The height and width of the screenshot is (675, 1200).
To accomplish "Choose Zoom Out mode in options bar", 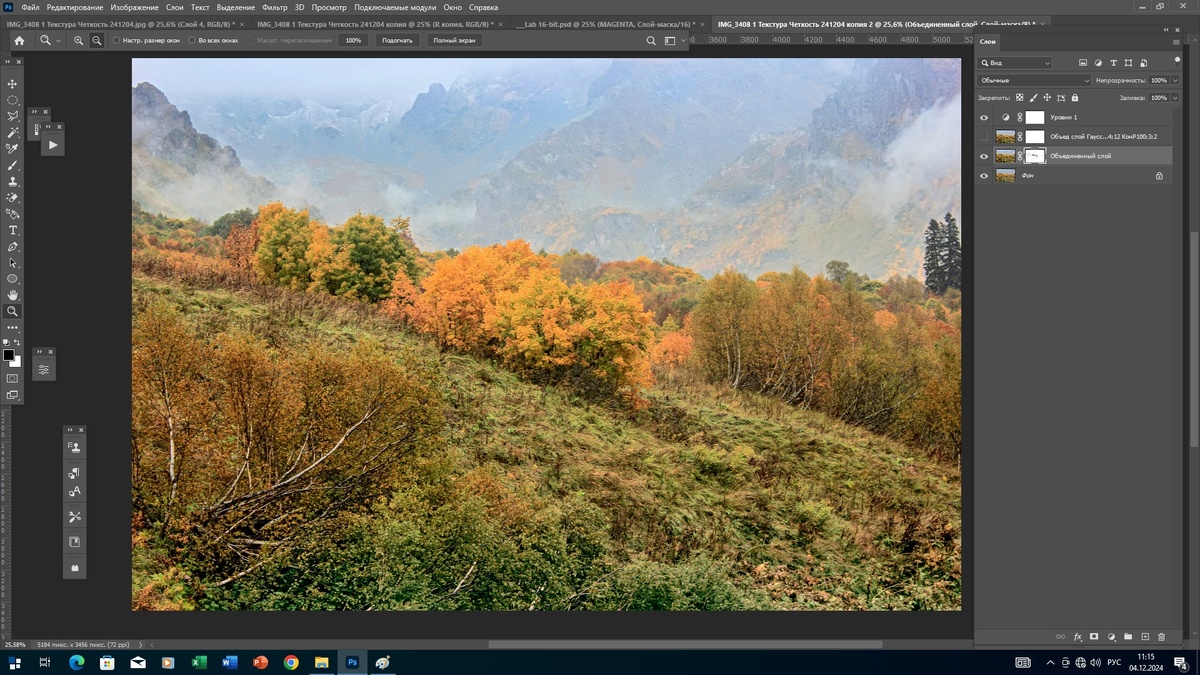I will click(x=97, y=40).
